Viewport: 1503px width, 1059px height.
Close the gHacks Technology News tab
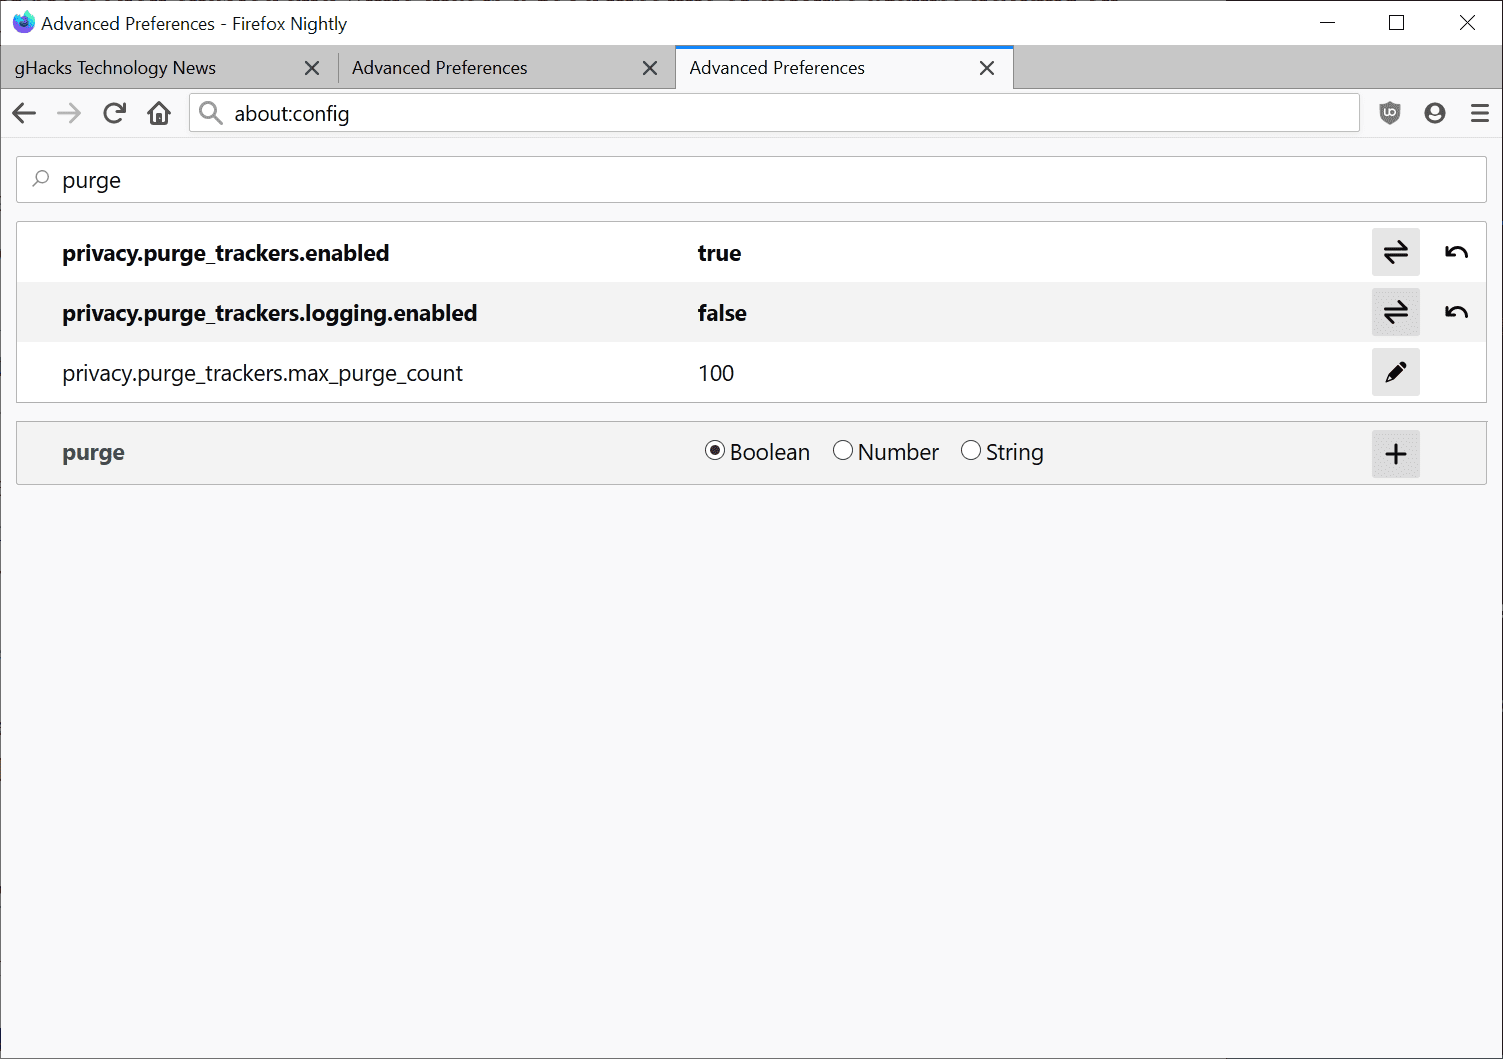(312, 68)
